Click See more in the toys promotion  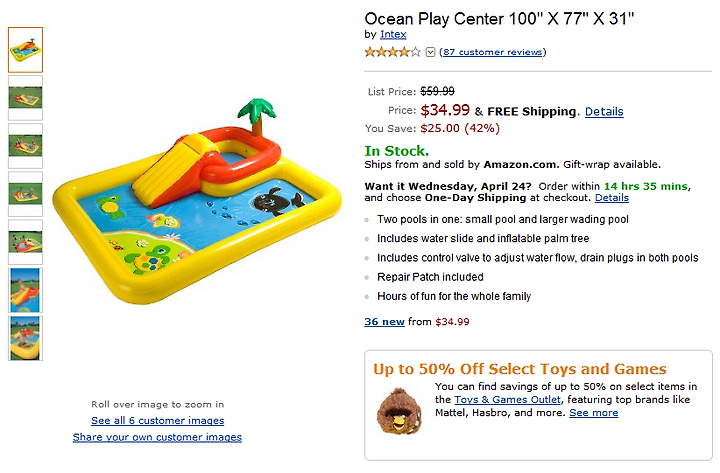point(594,413)
